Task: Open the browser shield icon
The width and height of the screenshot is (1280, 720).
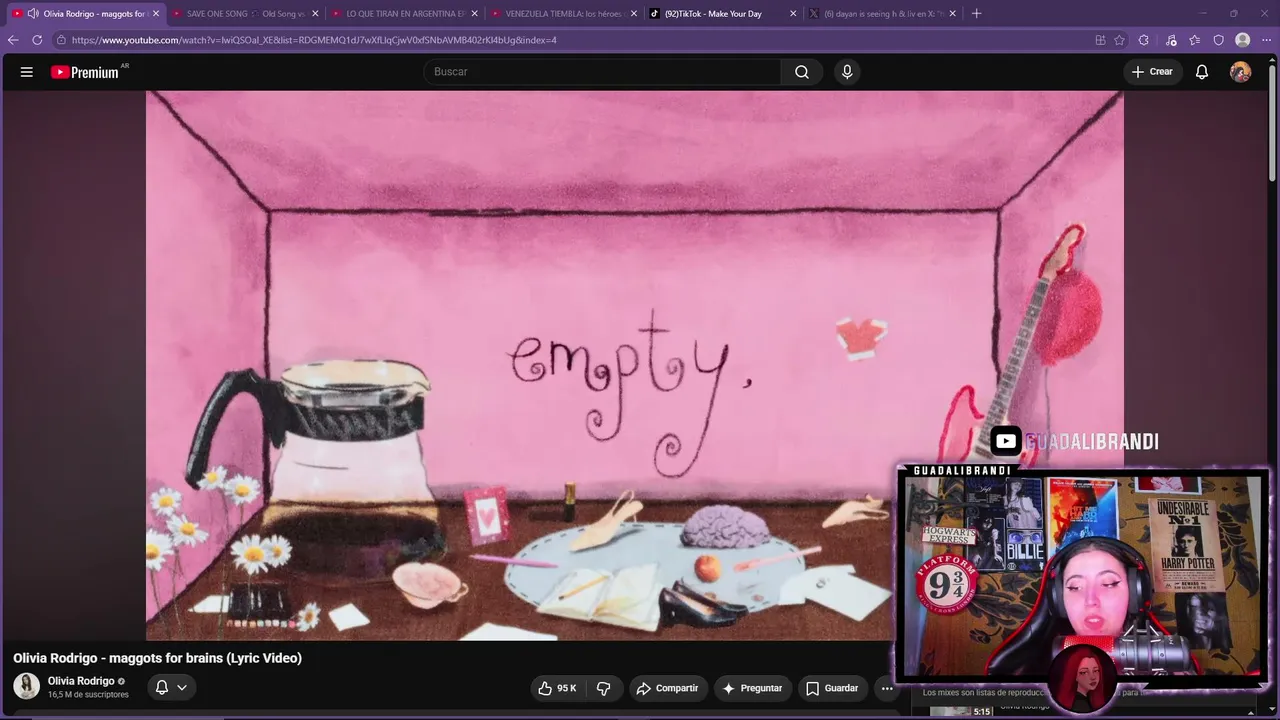Action: coord(1218,40)
